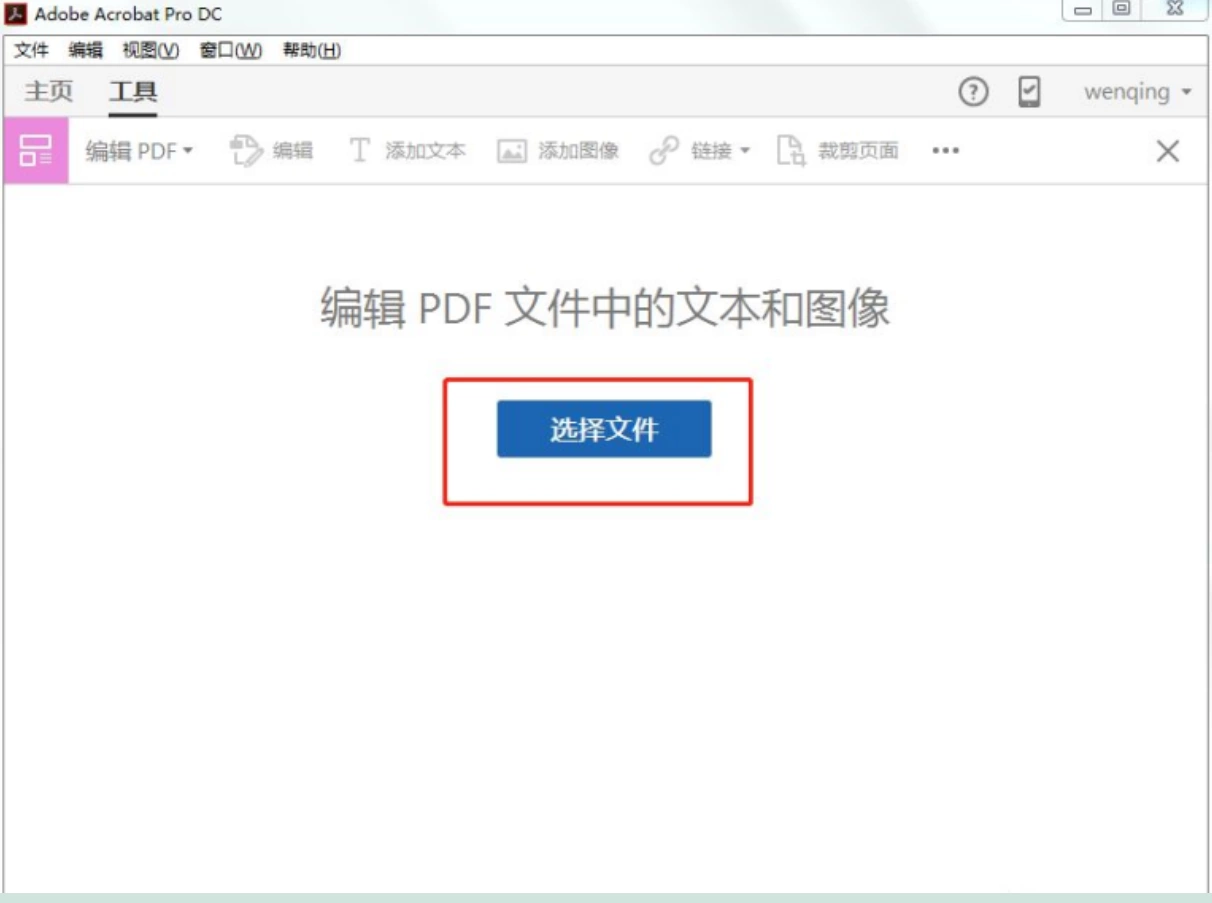Open the 窗口(W) menu
The height and width of the screenshot is (903, 1212).
231,50
